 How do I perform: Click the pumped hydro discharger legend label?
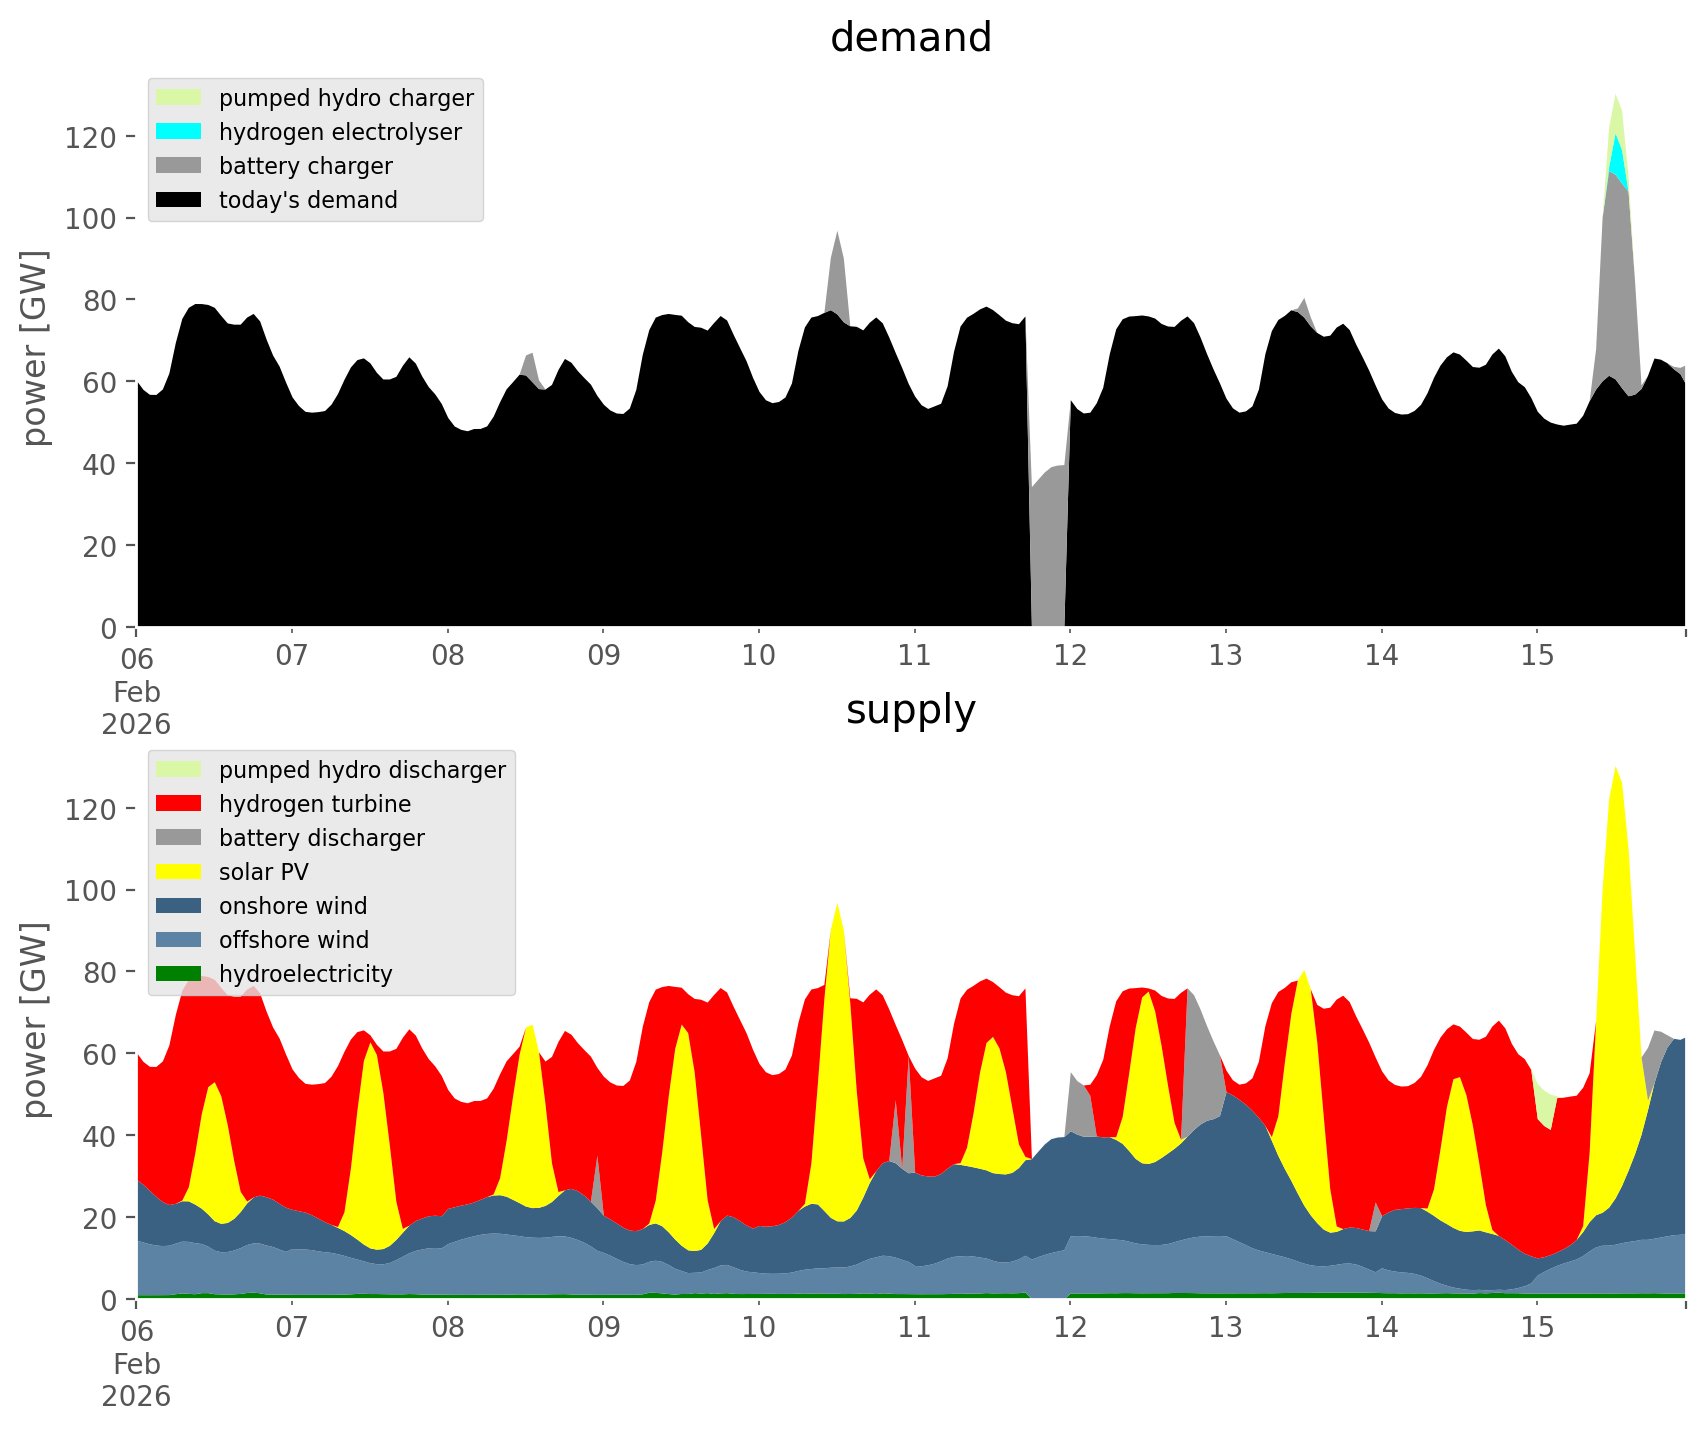click(362, 770)
